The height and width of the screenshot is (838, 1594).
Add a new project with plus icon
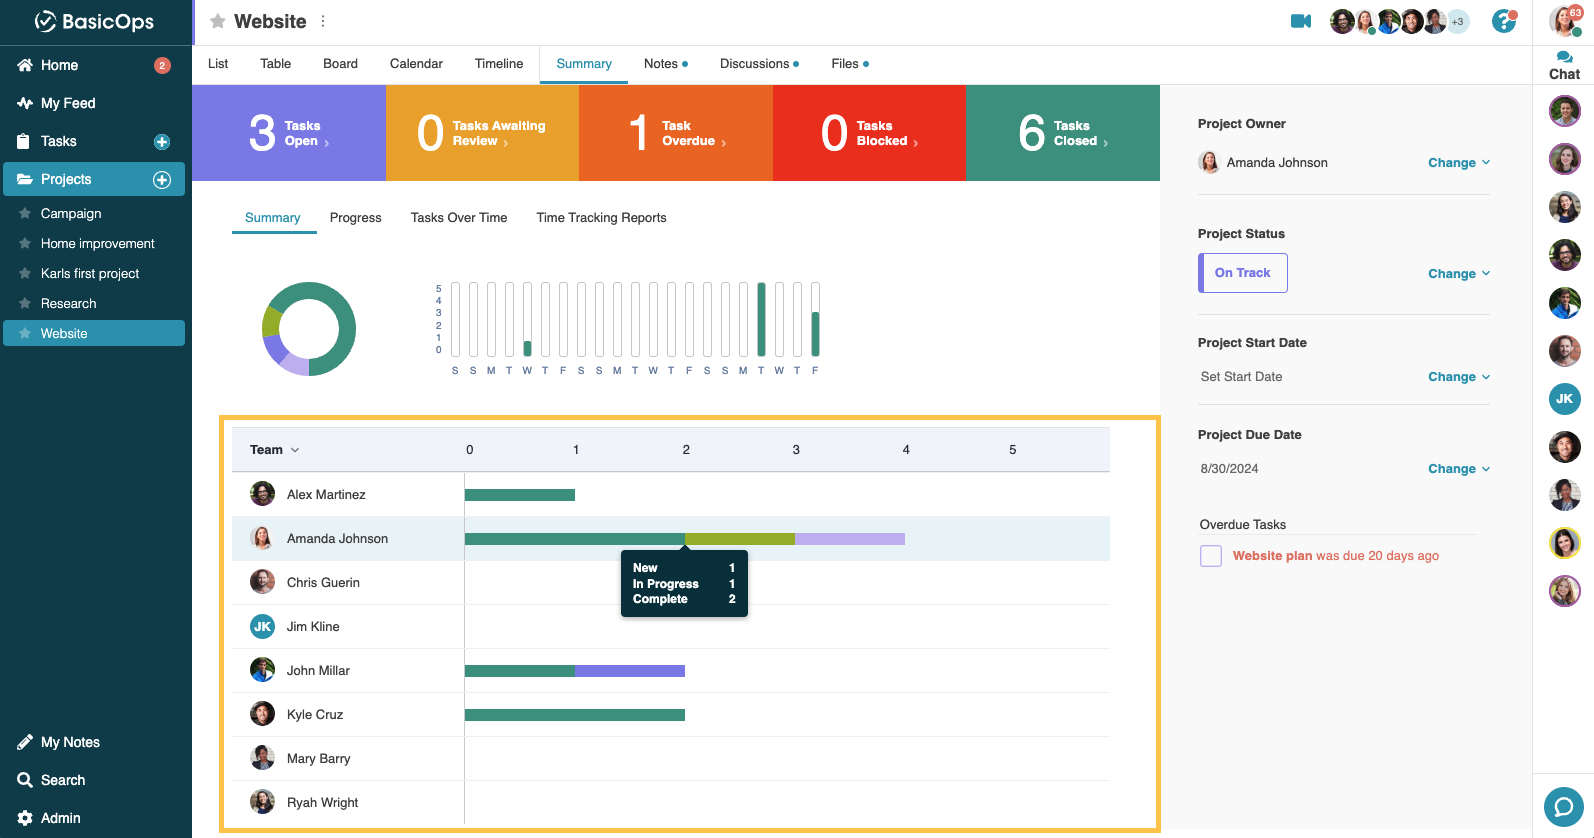(162, 180)
